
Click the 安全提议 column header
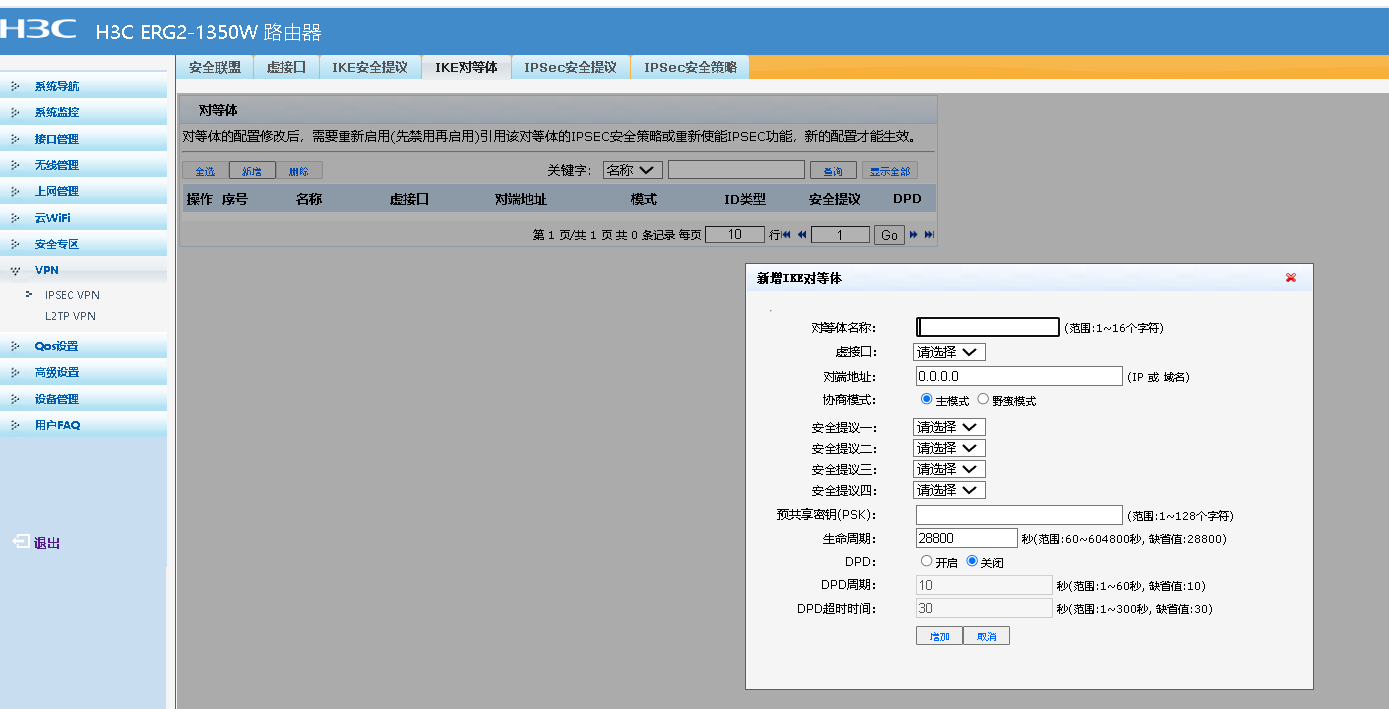pyautogui.click(x=835, y=199)
